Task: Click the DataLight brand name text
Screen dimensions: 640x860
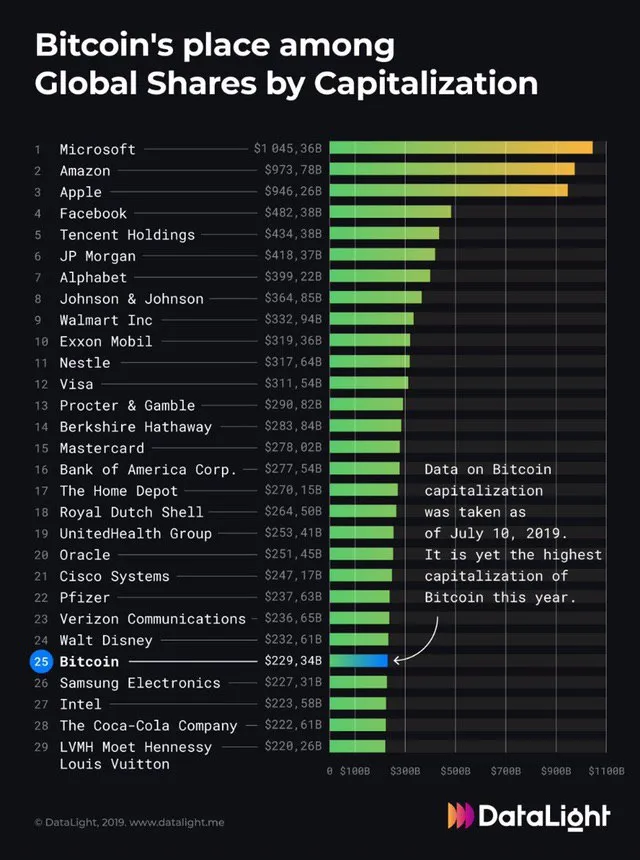Action: point(544,816)
